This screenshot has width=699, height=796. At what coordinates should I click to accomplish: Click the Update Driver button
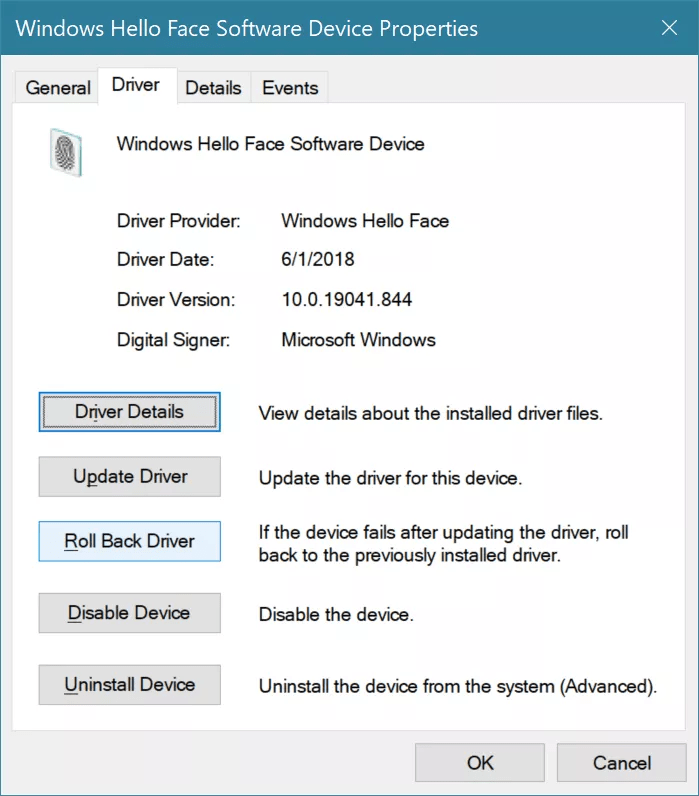coord(129,476)
